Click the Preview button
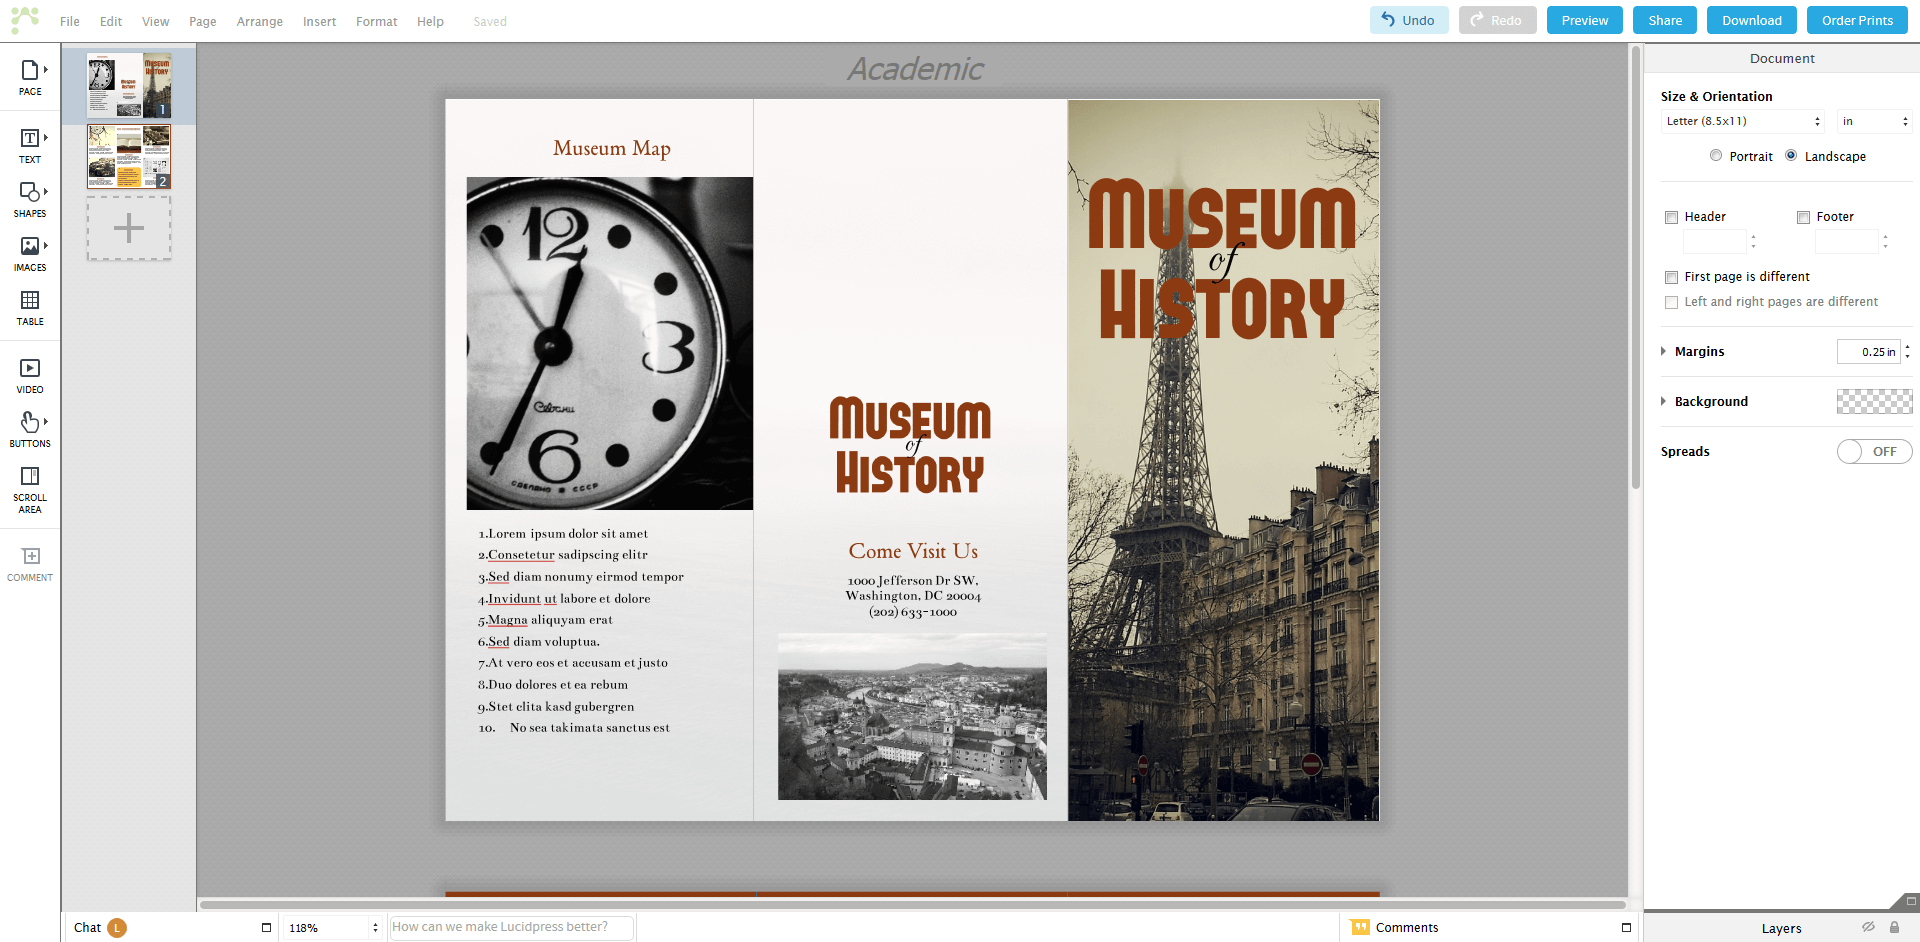 1584,19
